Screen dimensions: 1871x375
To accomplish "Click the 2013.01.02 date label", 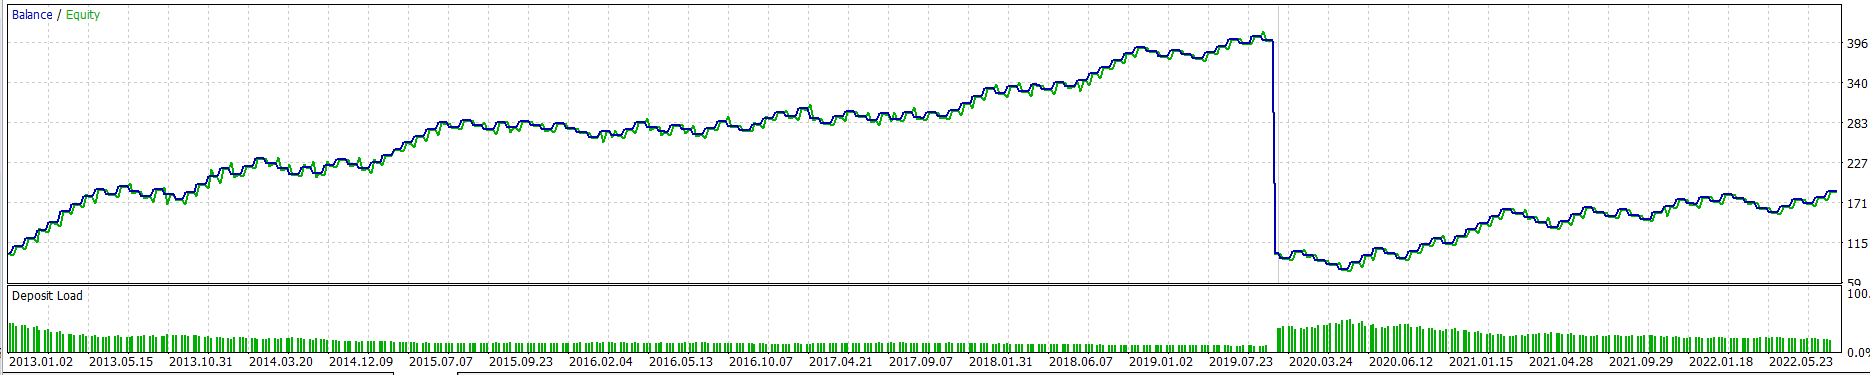I will coord(41,362).
